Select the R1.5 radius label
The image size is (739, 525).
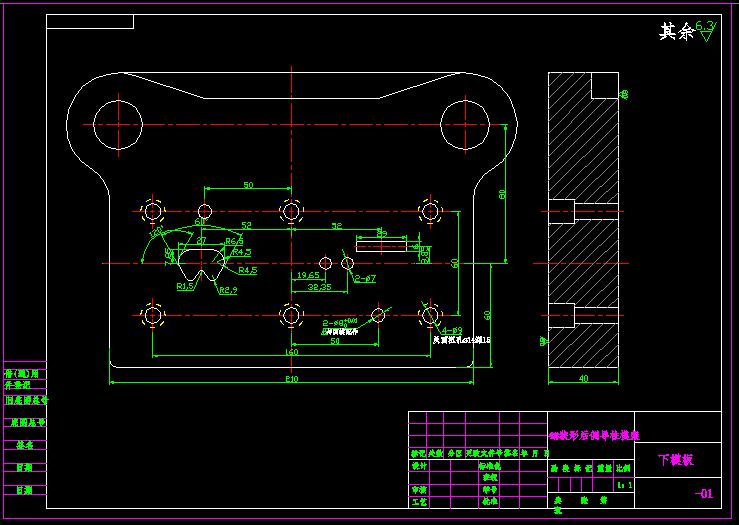pyautogui.click(x=185, y=286)
